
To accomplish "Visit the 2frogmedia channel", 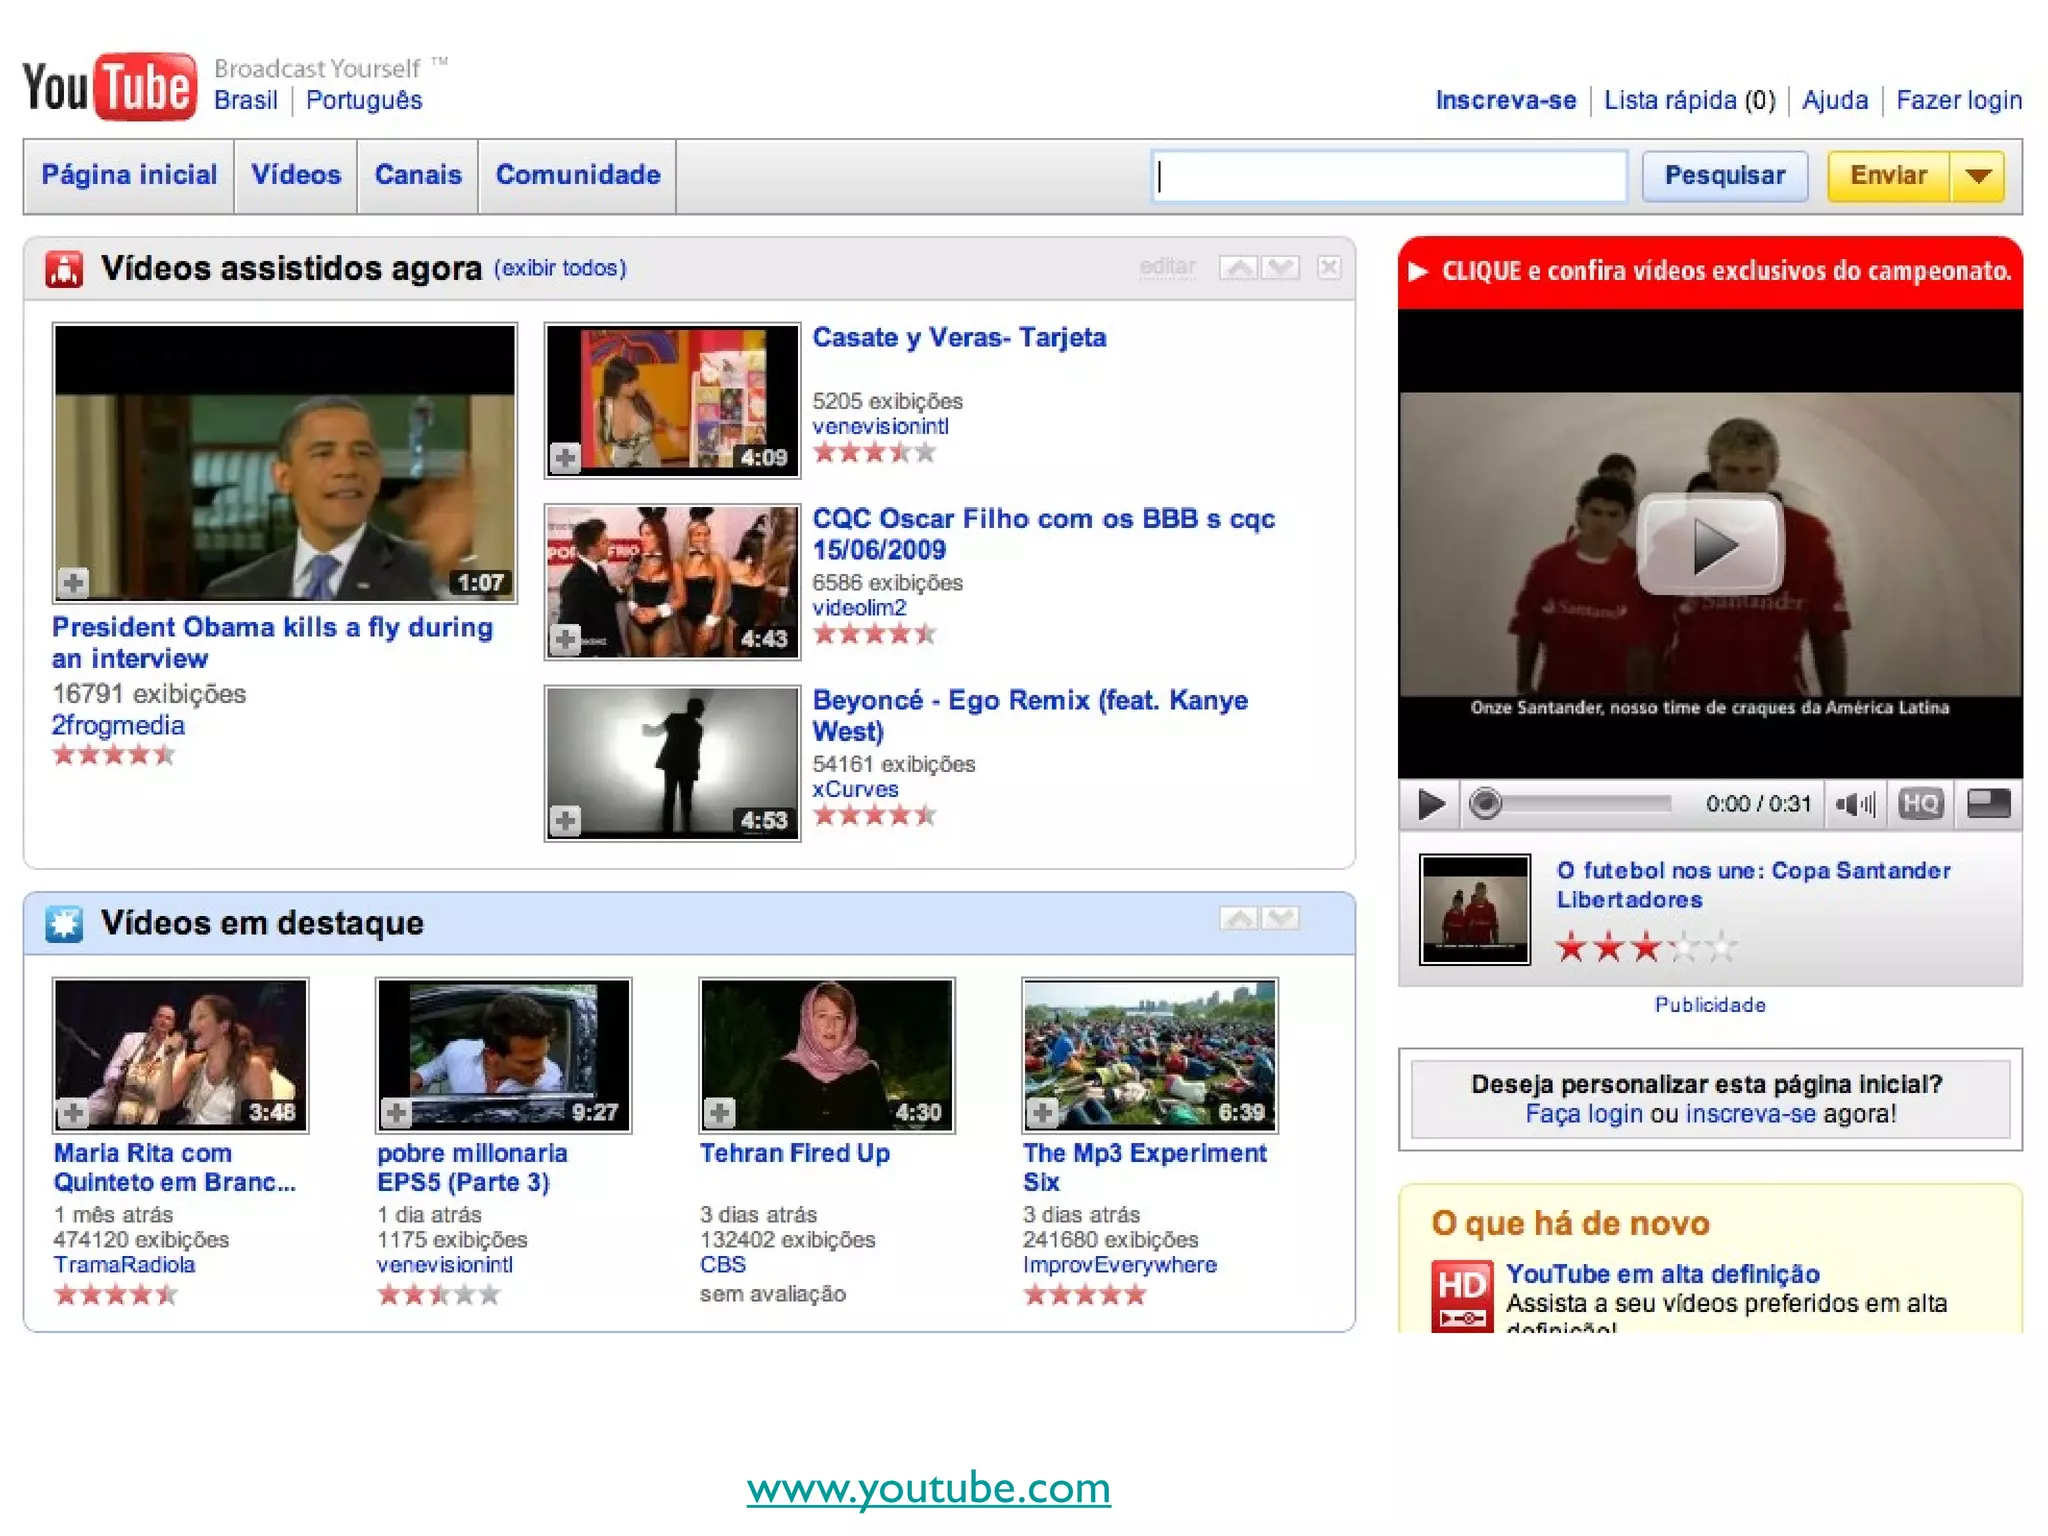I will [x=118, y=726].
